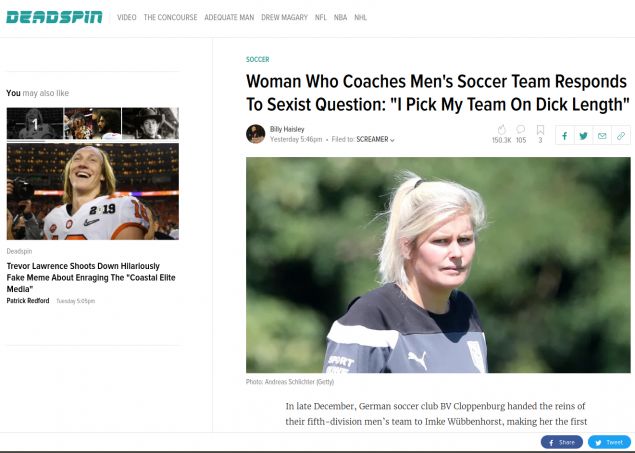The image size is (635, 453).
Task: Click the Patrick Redford author link
Action: pyautogui.click(x=28, y=300)
